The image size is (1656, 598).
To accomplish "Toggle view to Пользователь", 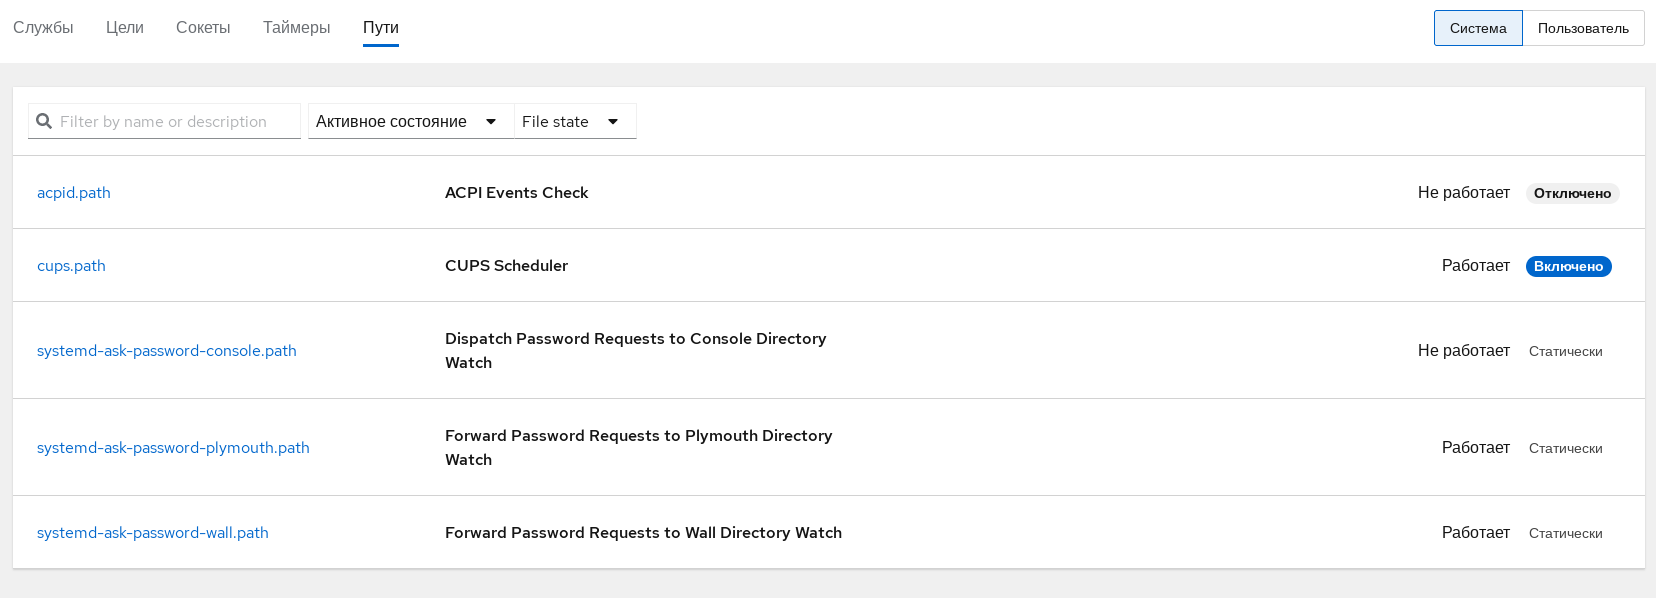I will click(1582, 28).
